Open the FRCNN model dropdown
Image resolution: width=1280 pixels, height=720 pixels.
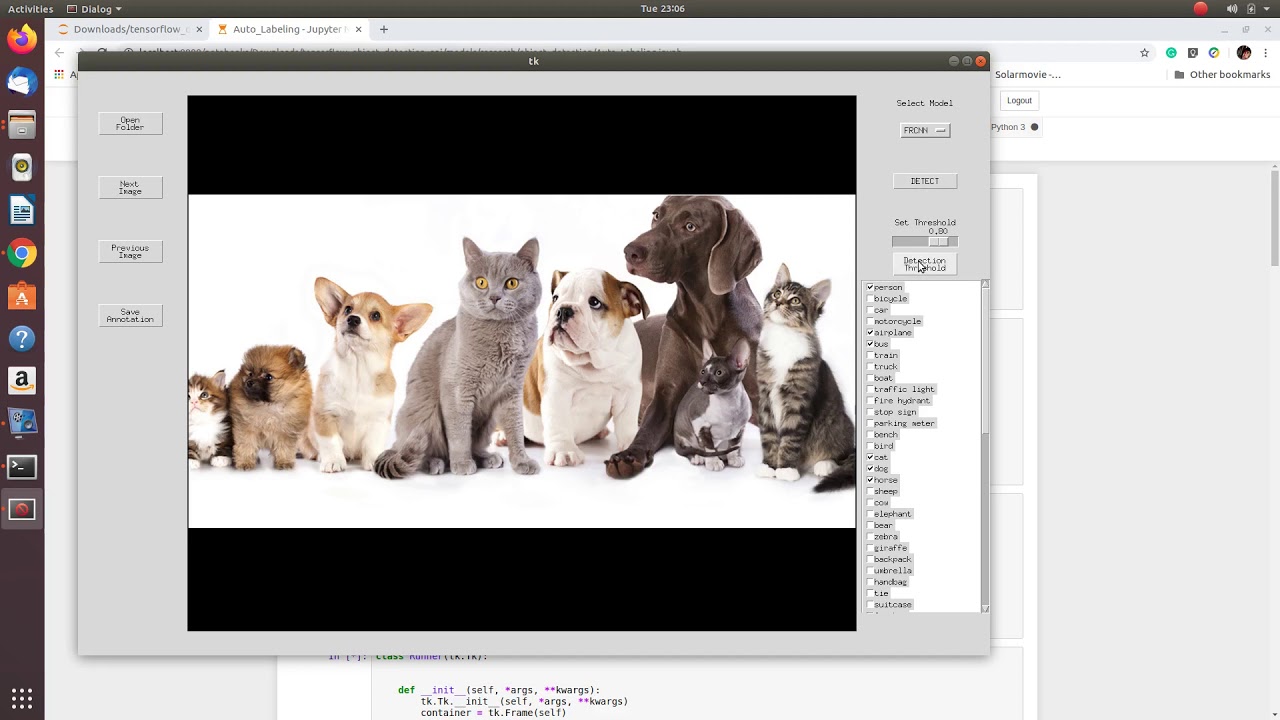925,130
